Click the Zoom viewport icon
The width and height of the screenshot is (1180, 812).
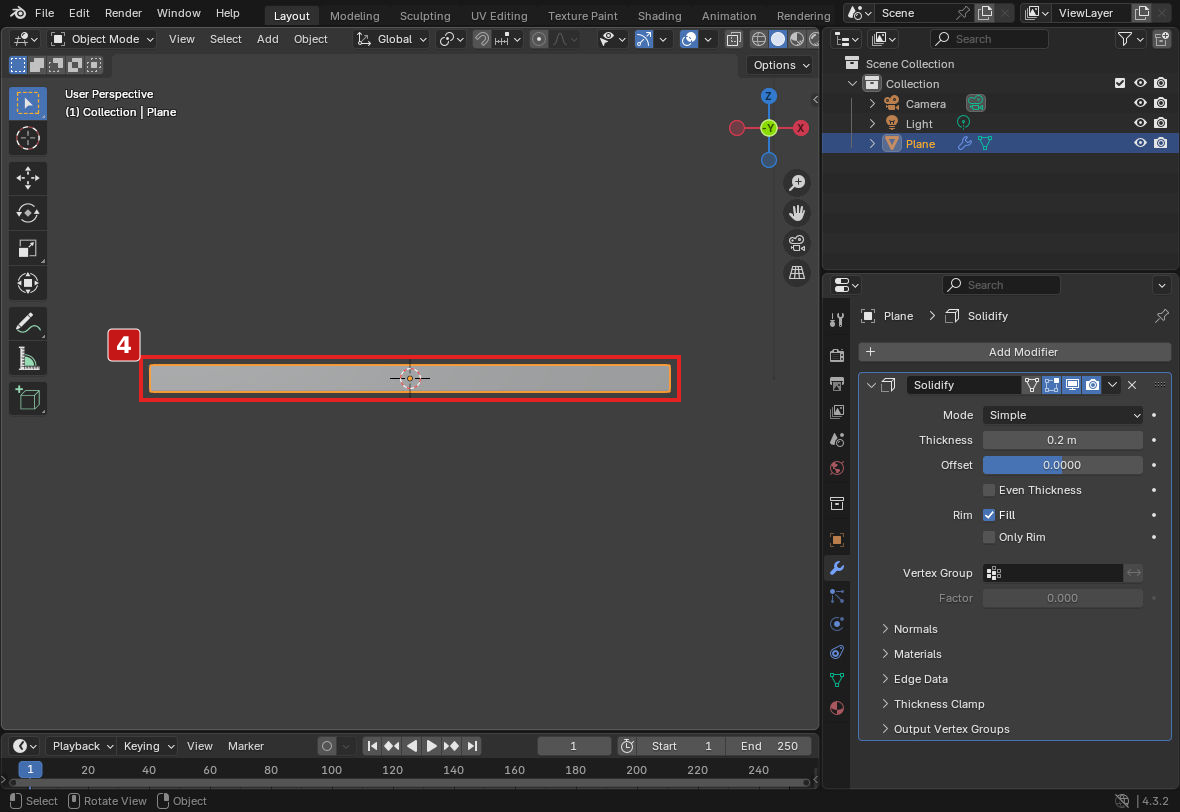797,182
